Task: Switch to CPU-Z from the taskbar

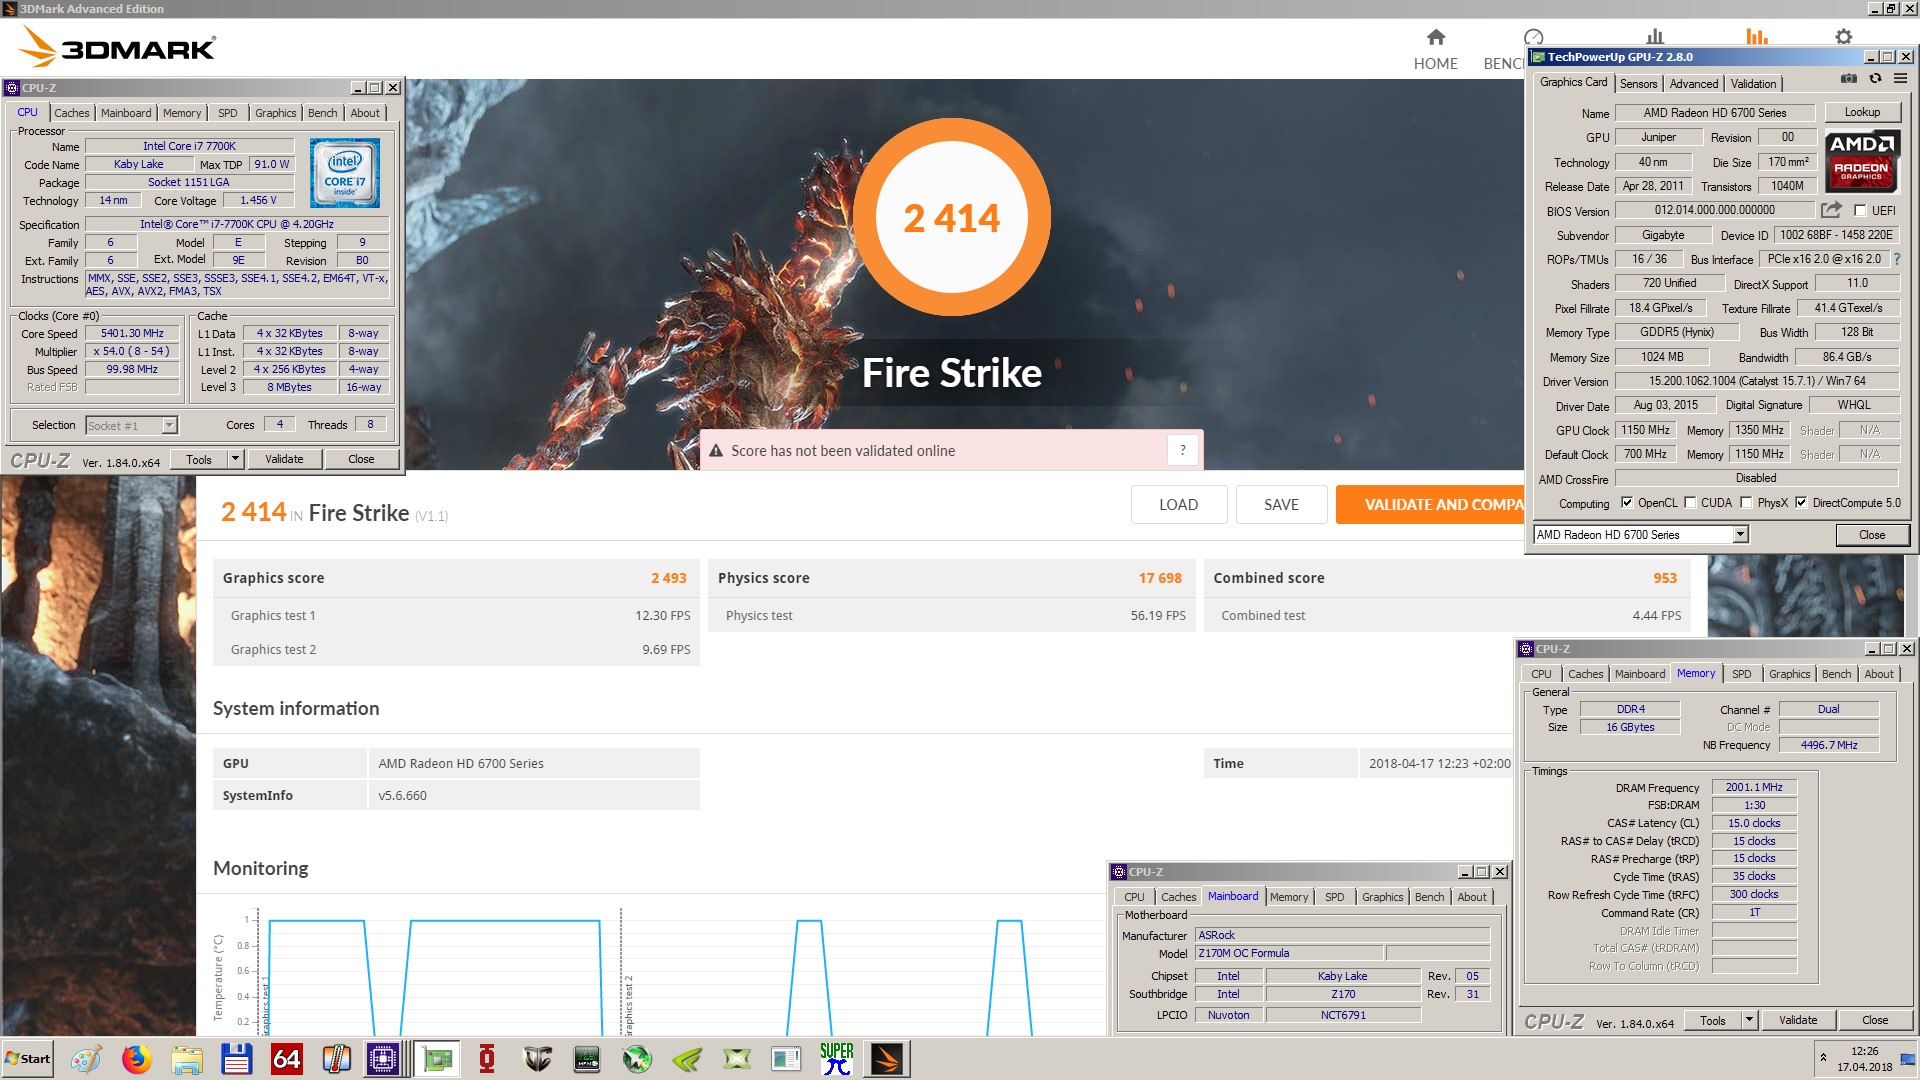Action: click(x=383, y=1059)
